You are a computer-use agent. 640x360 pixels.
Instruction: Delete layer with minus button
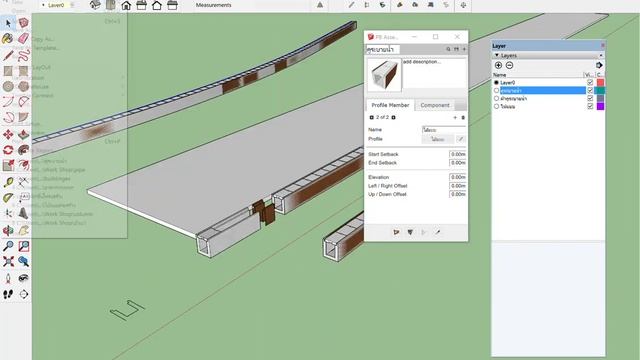(x=509, y=65)
